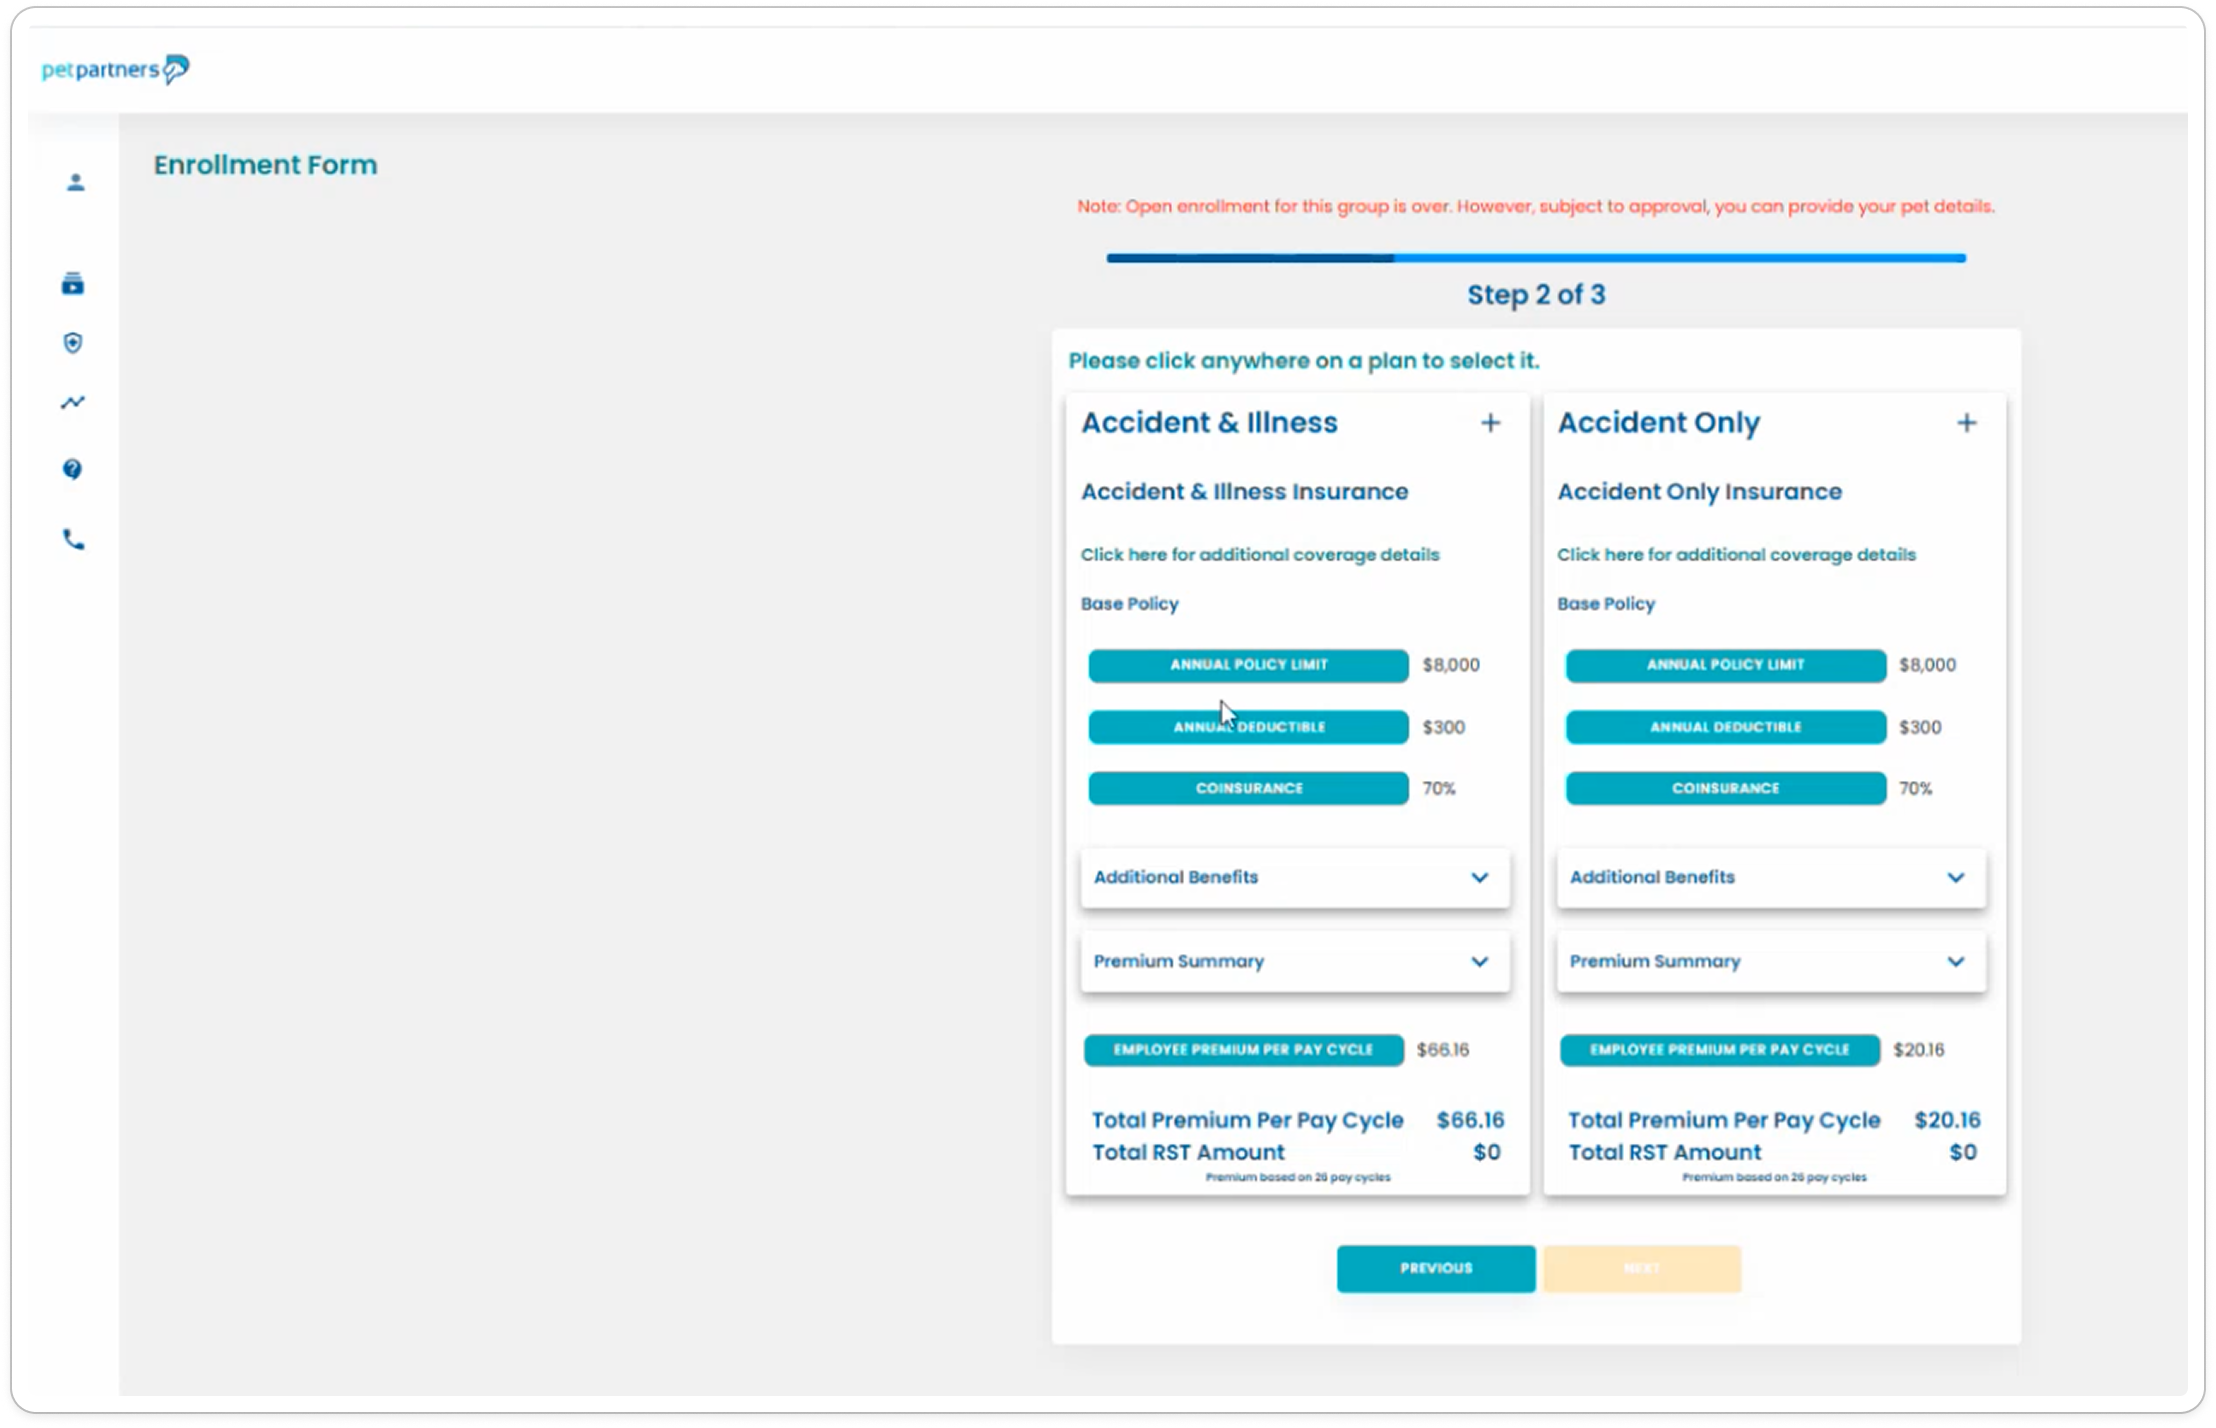Open Accident Only additional coverage details link
Viewport: 2216px width, 1428px height.
tap(1736, 555)
